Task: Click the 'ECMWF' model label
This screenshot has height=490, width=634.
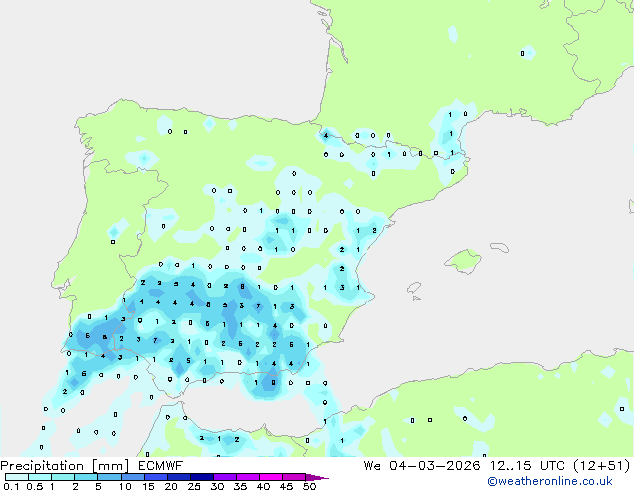Action: point(161,466)
